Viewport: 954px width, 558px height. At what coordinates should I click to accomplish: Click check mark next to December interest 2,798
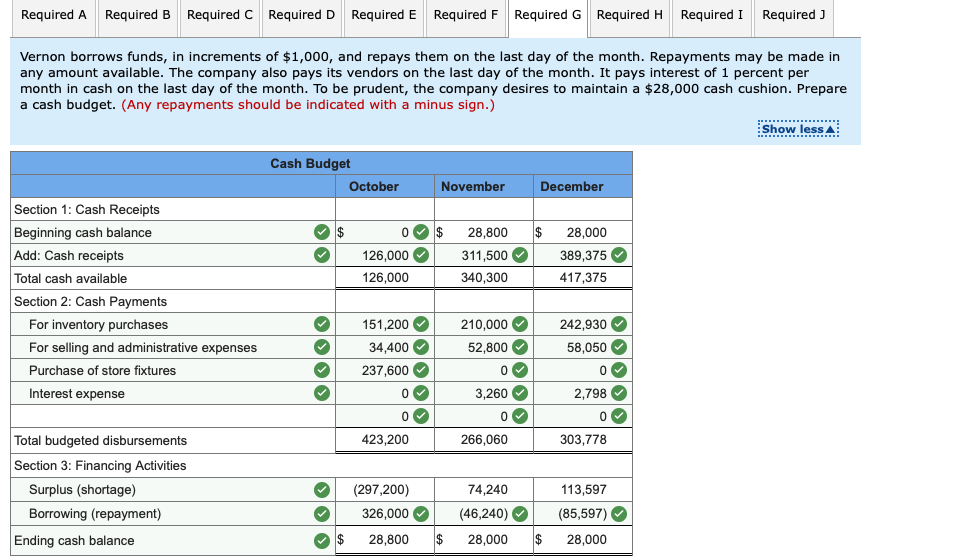click(x=619, y=393)
